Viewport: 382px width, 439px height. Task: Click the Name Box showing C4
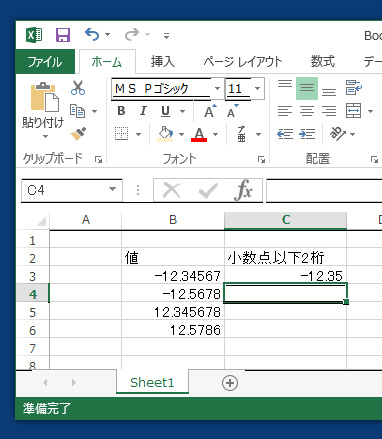tap(65, 190)
